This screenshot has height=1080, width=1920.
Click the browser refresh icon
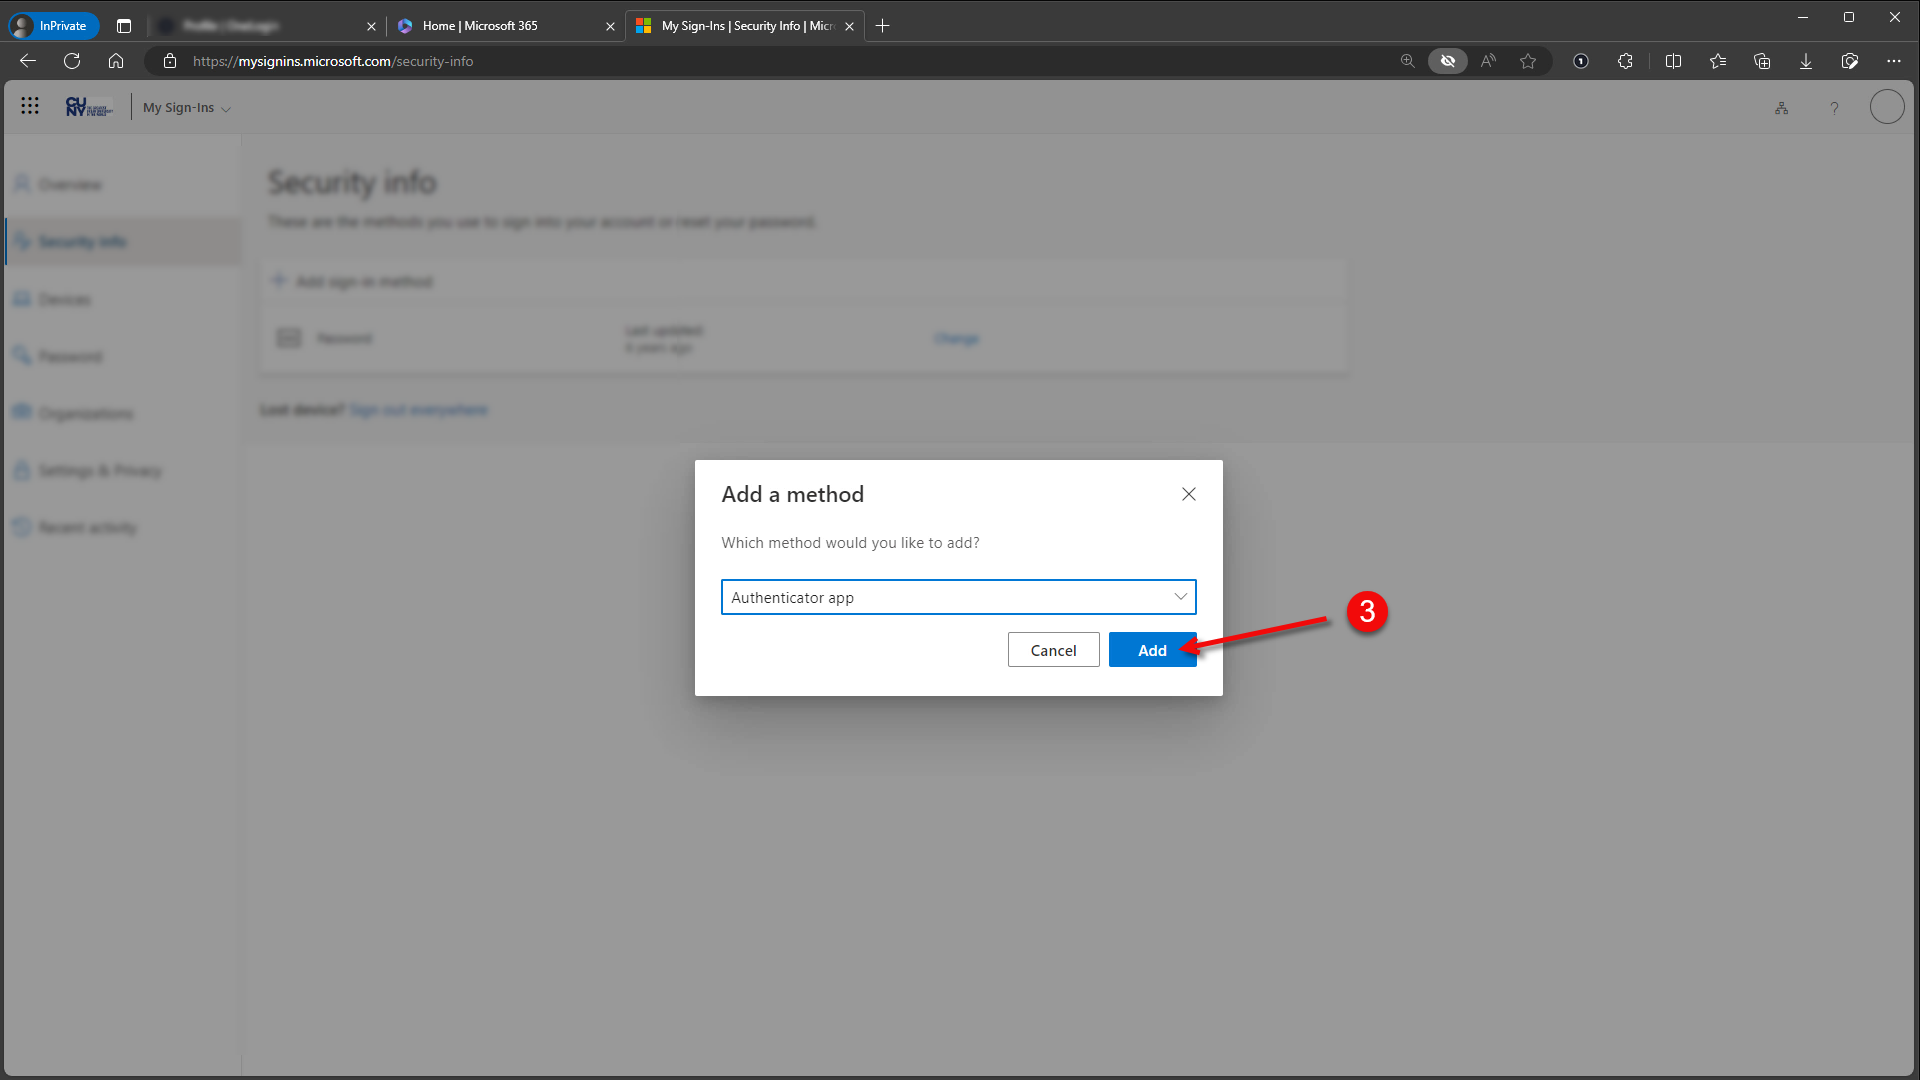(x=72, y=61)
